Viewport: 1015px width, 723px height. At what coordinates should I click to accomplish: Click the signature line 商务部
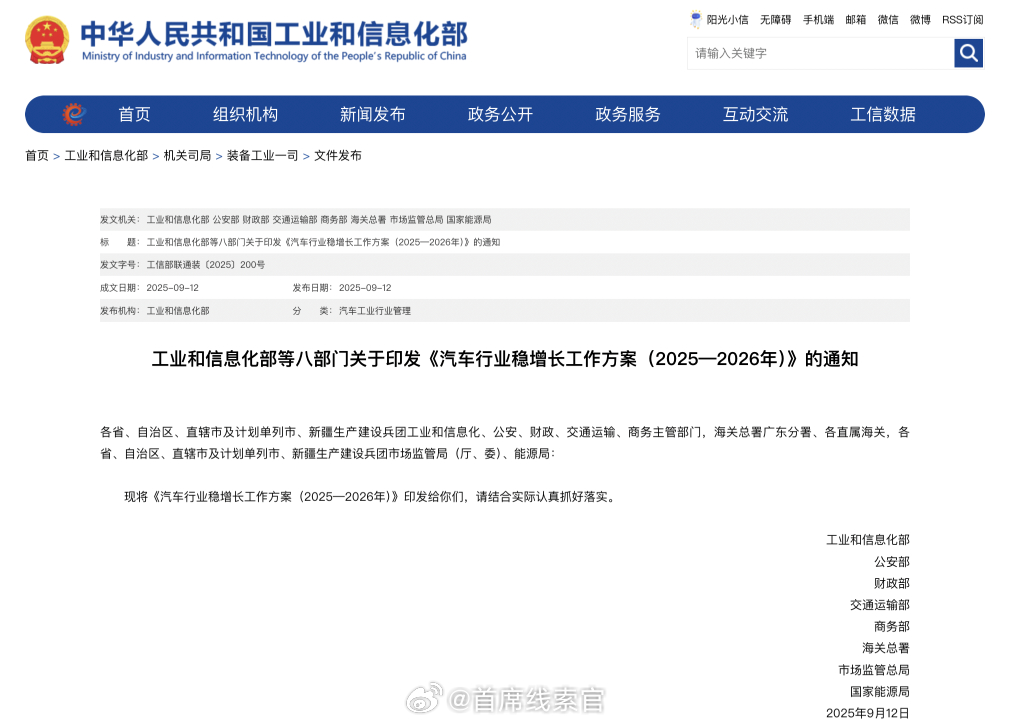pyautogui.click(x=892, y=627)
